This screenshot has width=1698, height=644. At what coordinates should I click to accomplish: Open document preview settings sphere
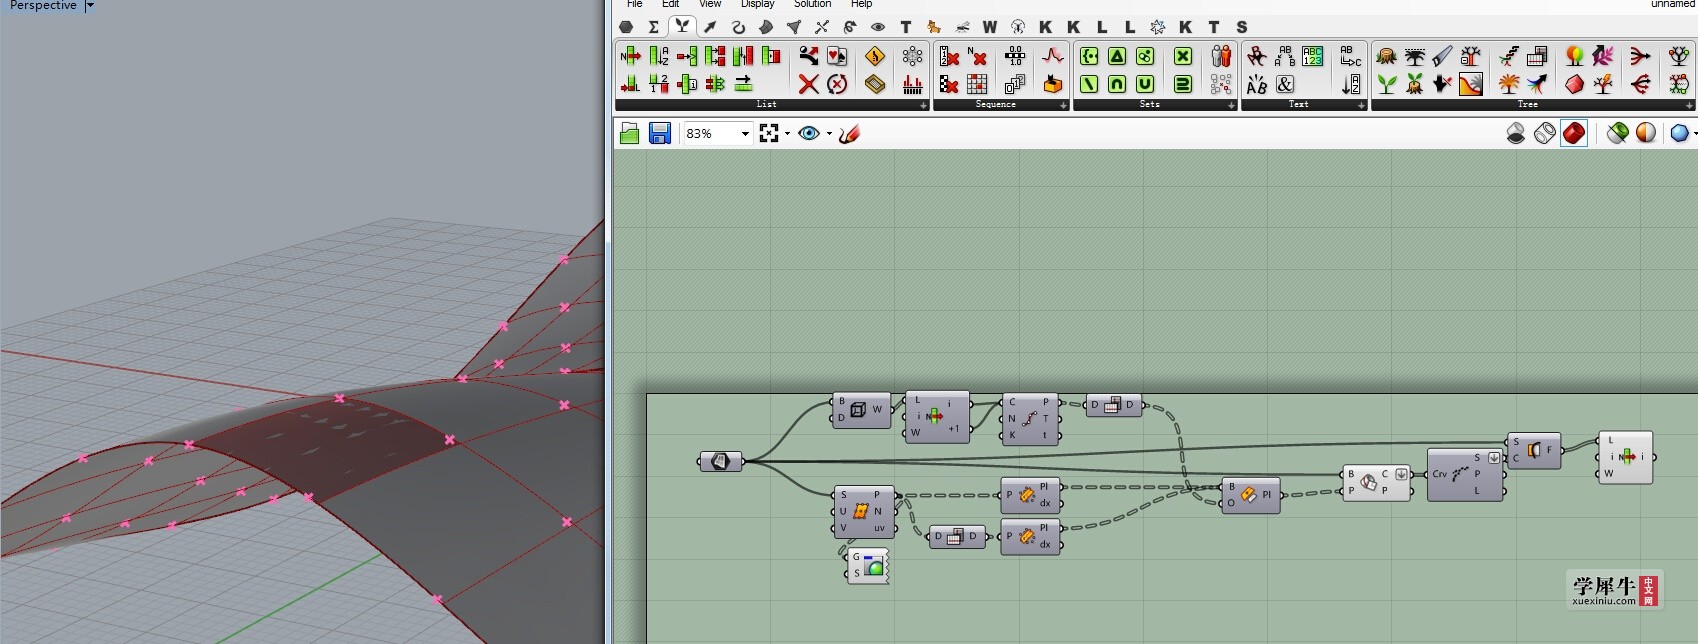[x=1646, y=133]
